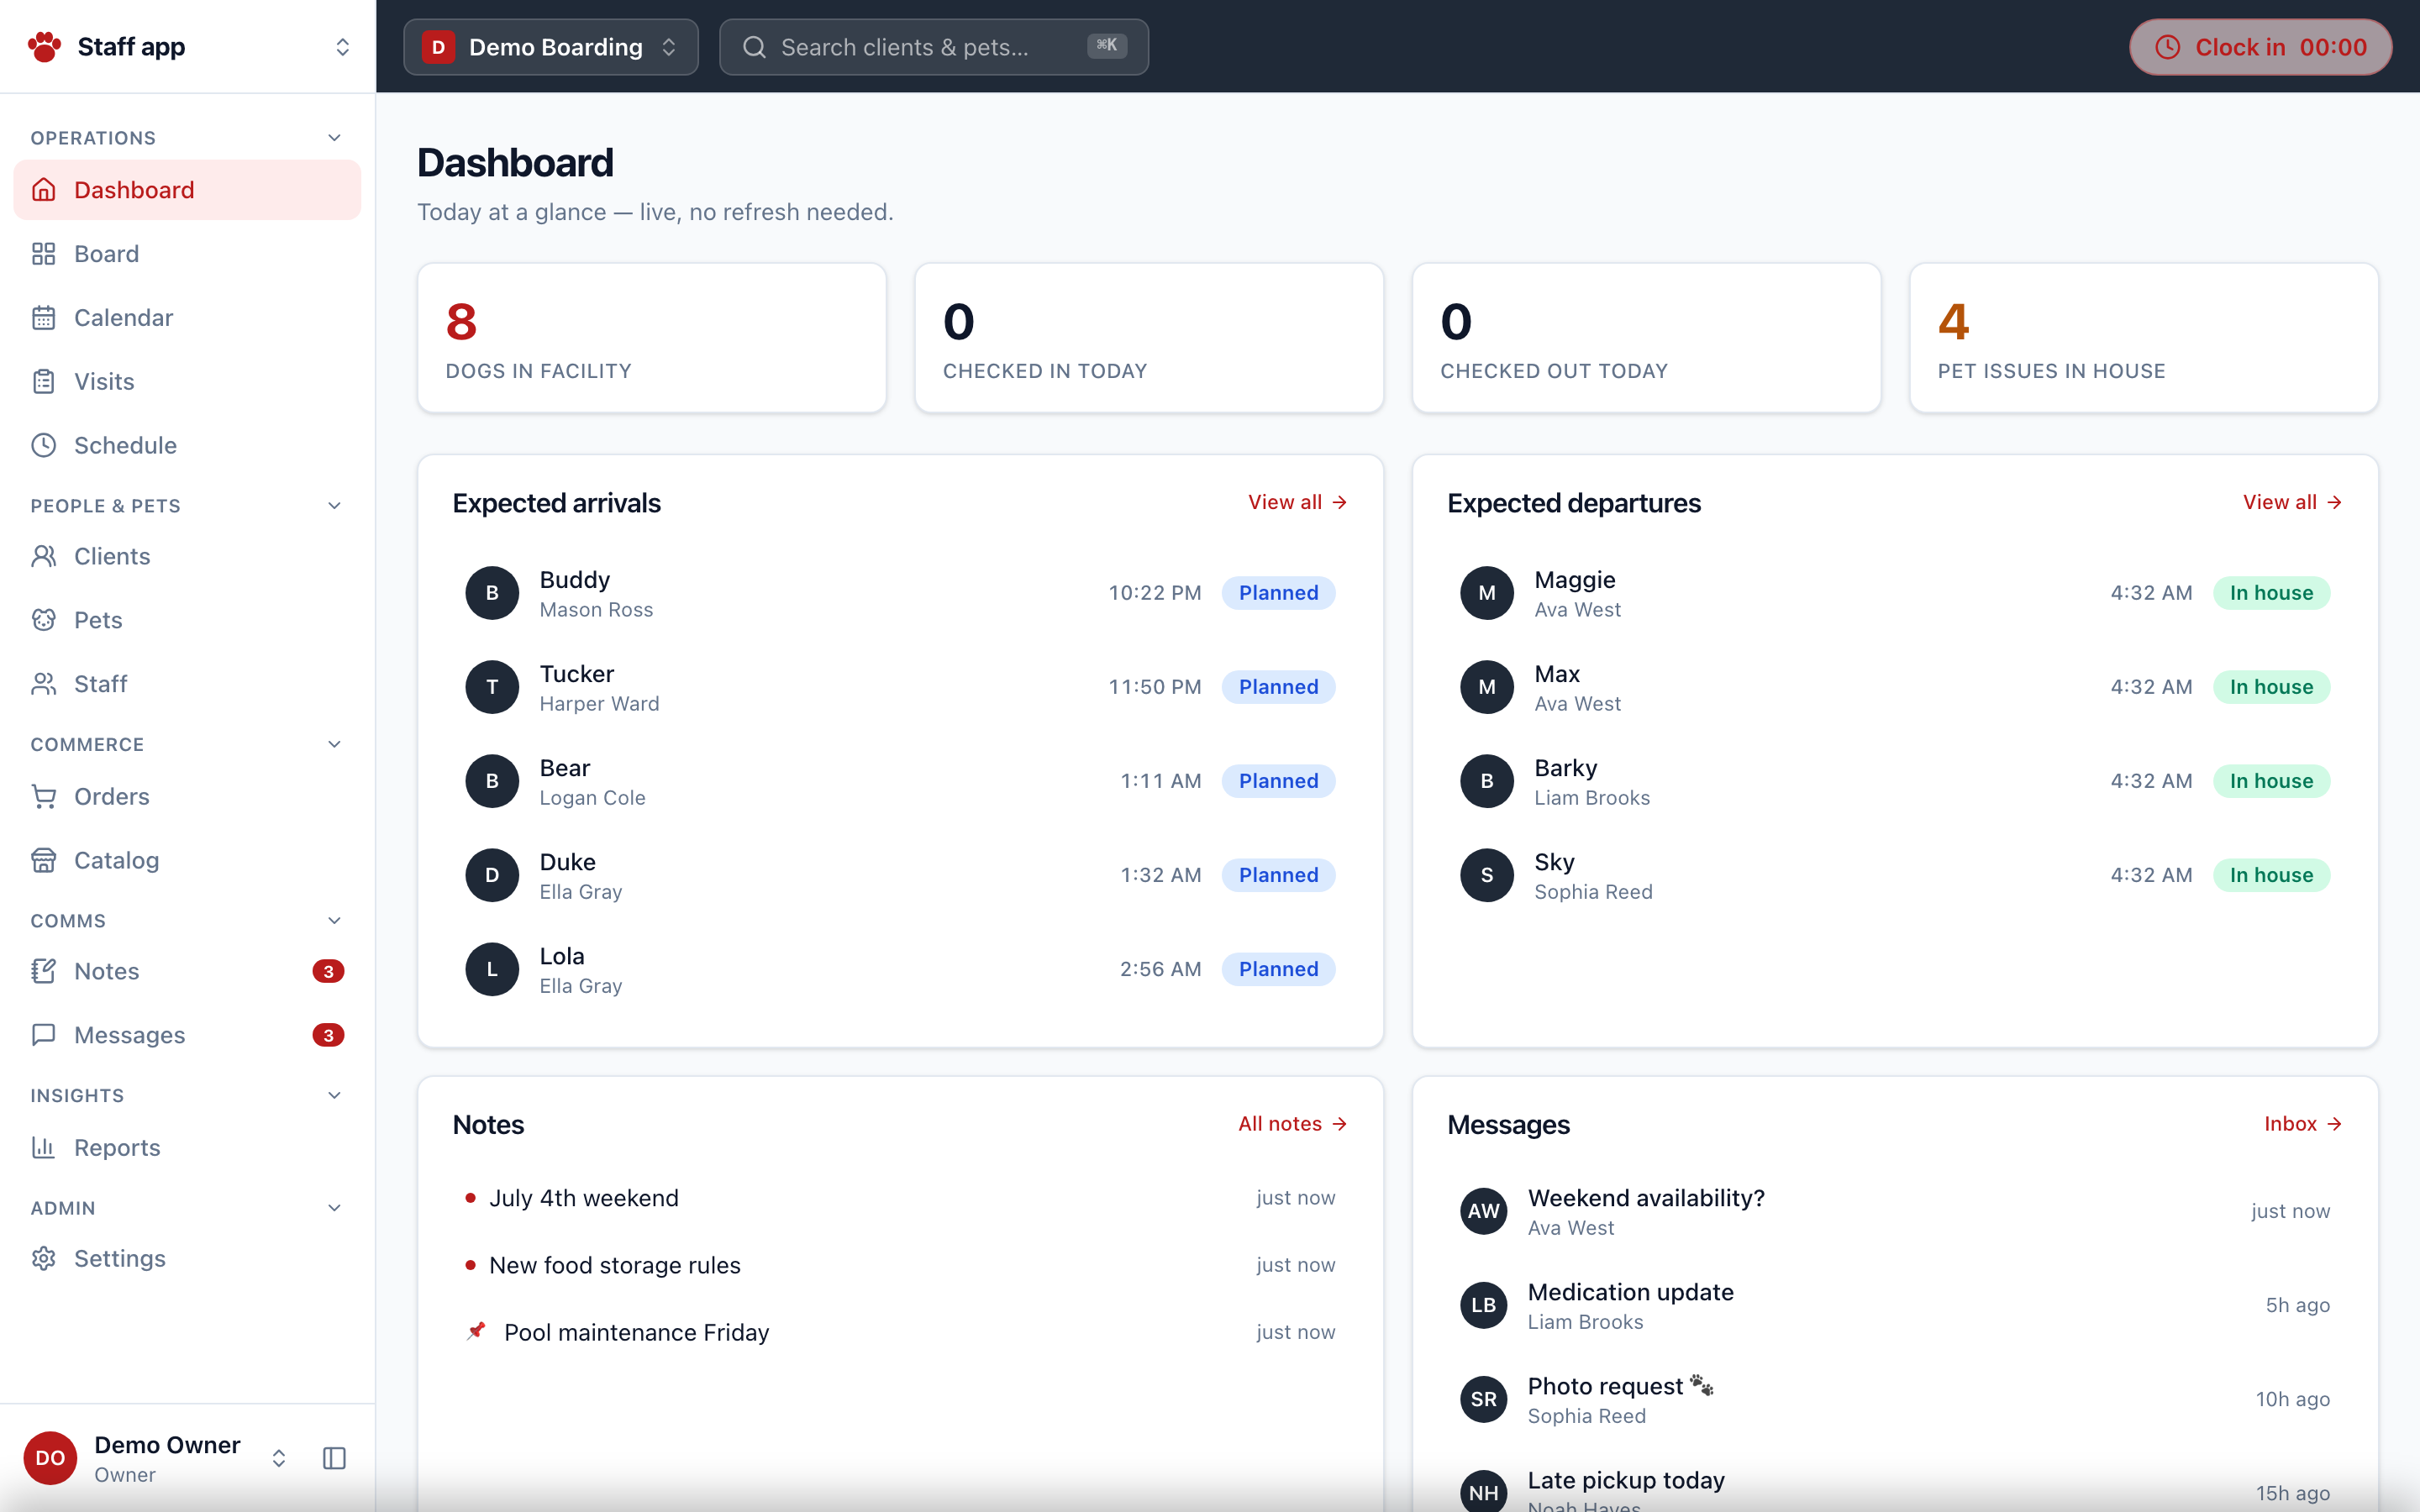Open the Staff app switcher dropdown

[188, 47]
